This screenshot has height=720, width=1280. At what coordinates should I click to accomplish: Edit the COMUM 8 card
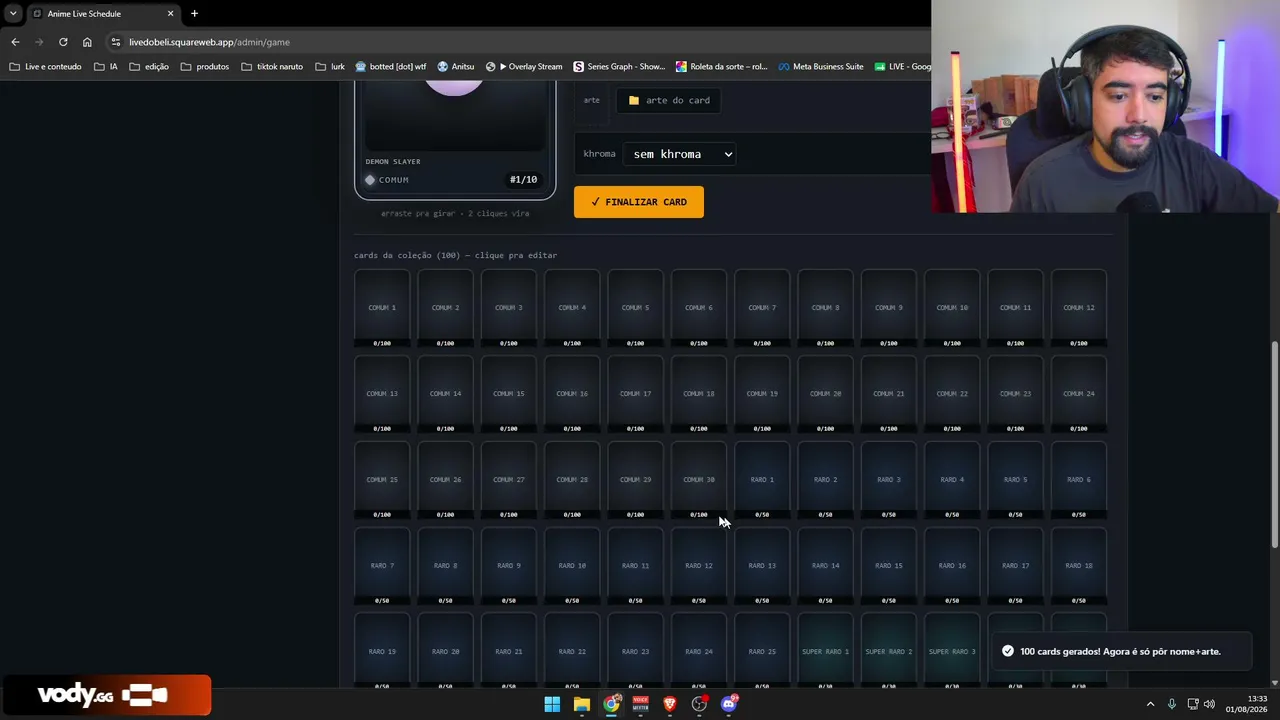[x=825, y=308]
